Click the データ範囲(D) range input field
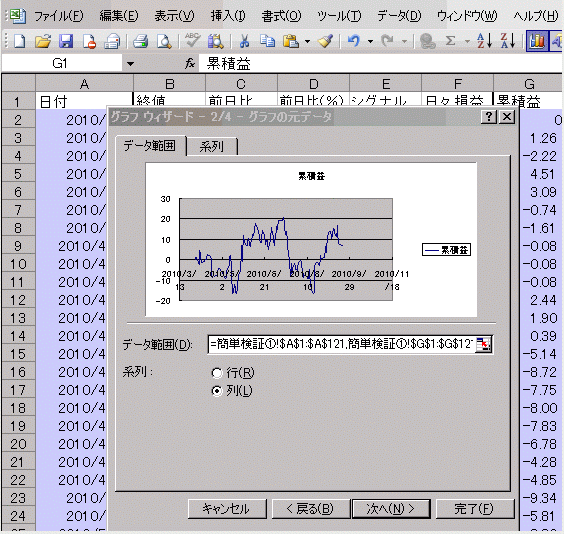564x534 pixels. click(x=341, y=344)
